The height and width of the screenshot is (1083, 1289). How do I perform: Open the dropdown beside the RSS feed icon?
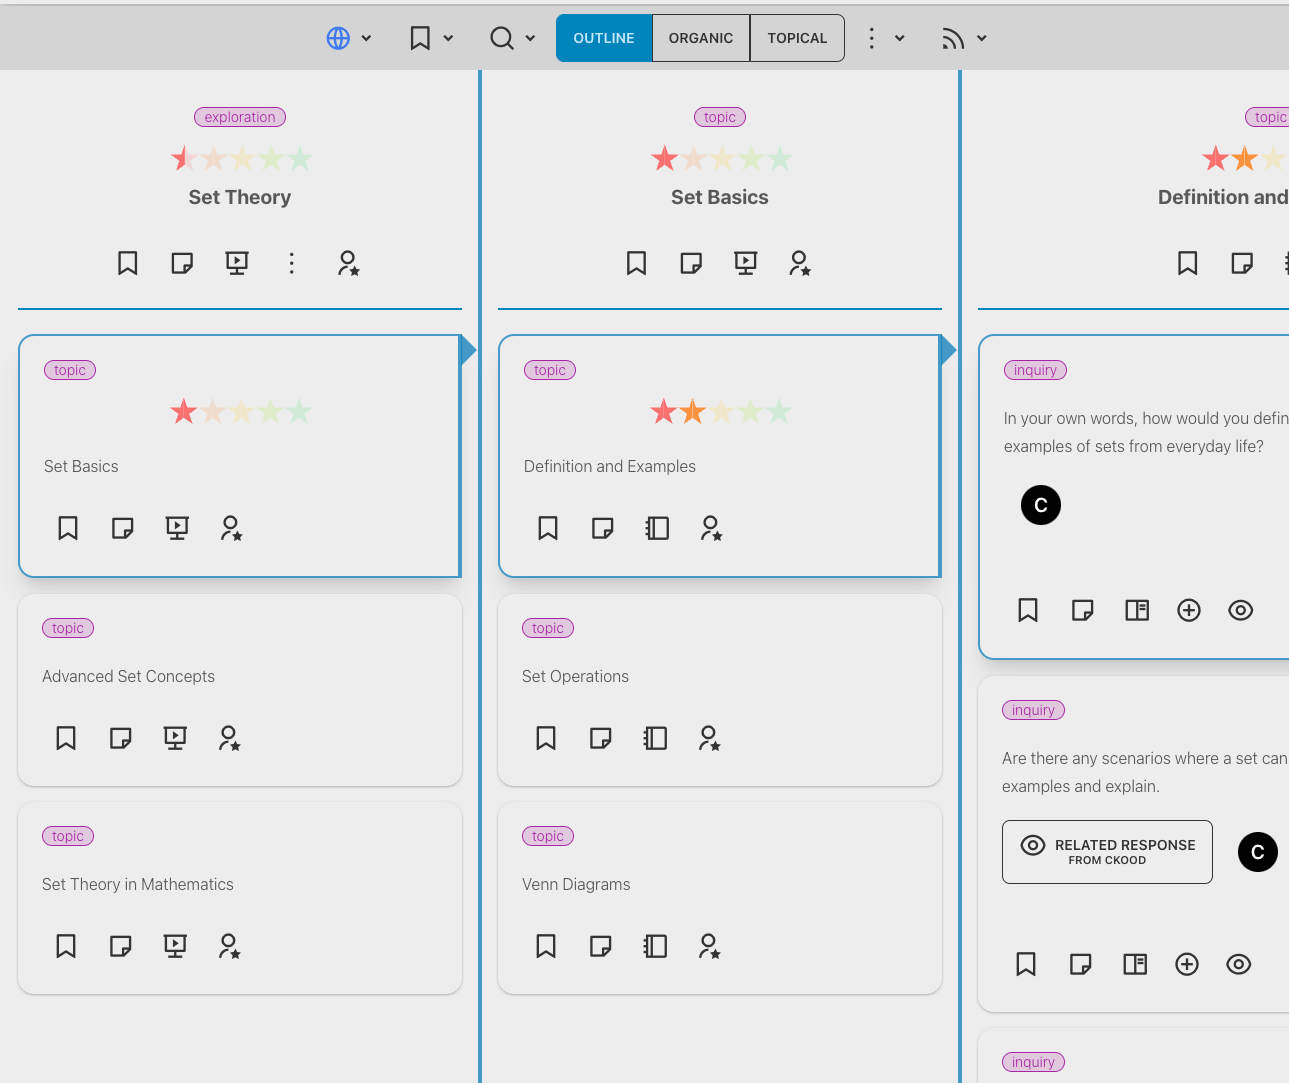click(x=982, y=38)
